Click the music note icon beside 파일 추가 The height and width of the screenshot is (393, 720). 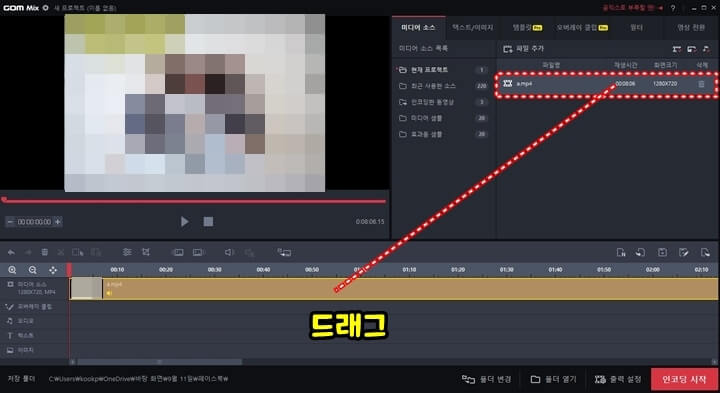coord(706,49)
